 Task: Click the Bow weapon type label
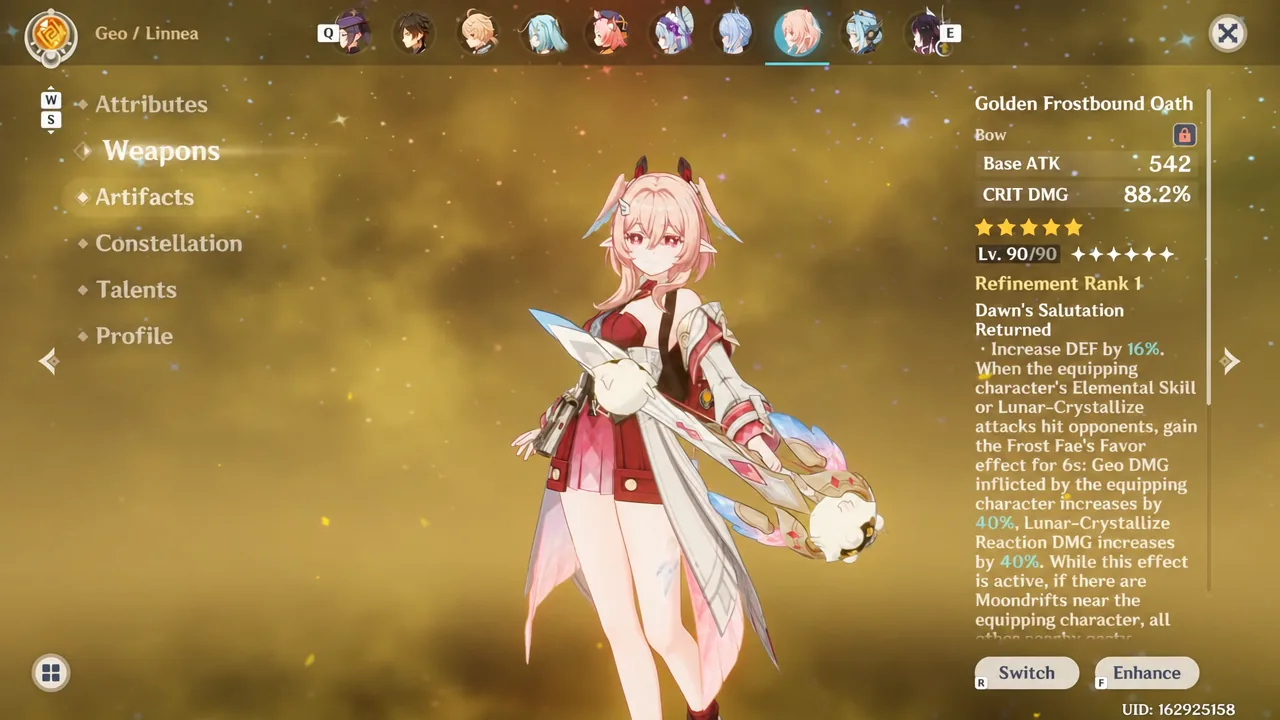pyautogui.click(x=991, y=135)
